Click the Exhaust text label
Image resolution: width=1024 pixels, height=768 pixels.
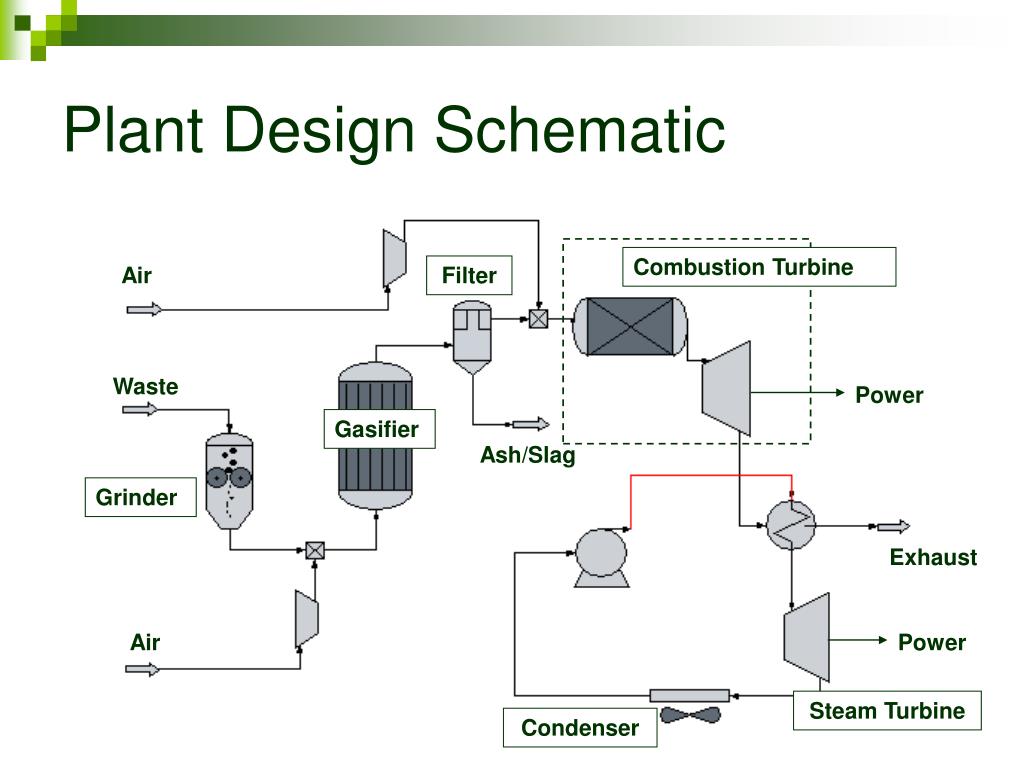[x=933, y=557]
